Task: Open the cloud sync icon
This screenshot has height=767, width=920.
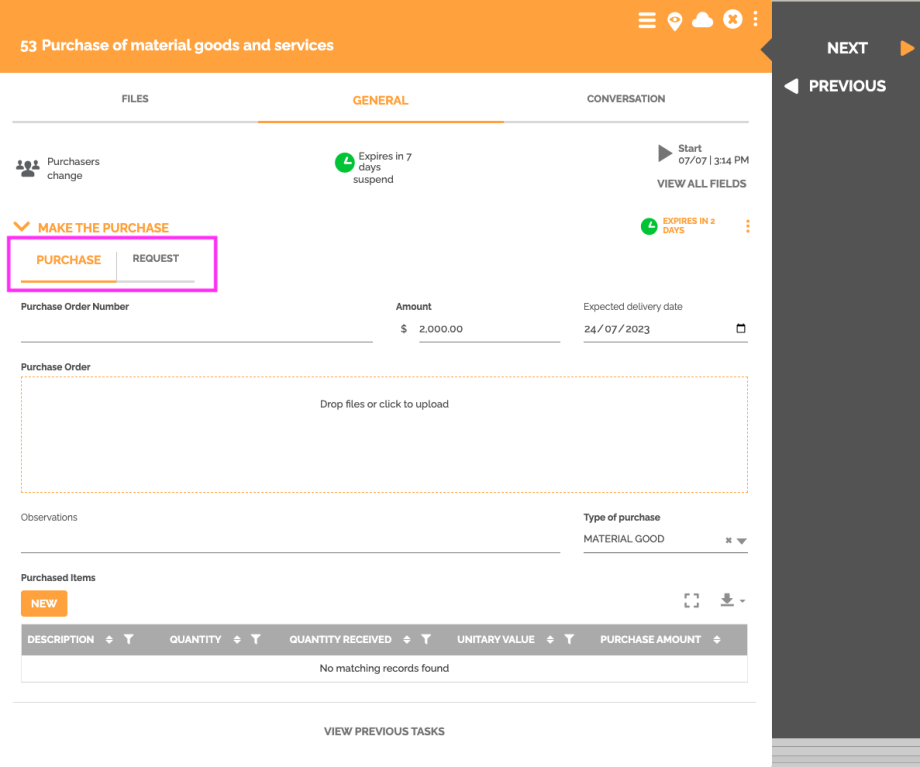Action: pyautogui.click(x=703, y=20)
